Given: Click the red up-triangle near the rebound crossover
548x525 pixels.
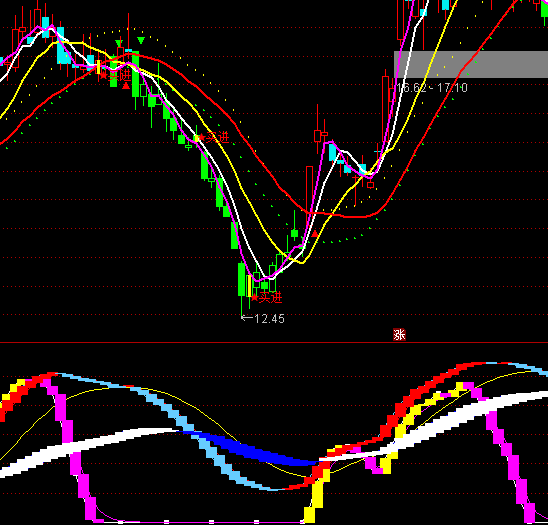Looking at the screenshot, I should [315, 233].
